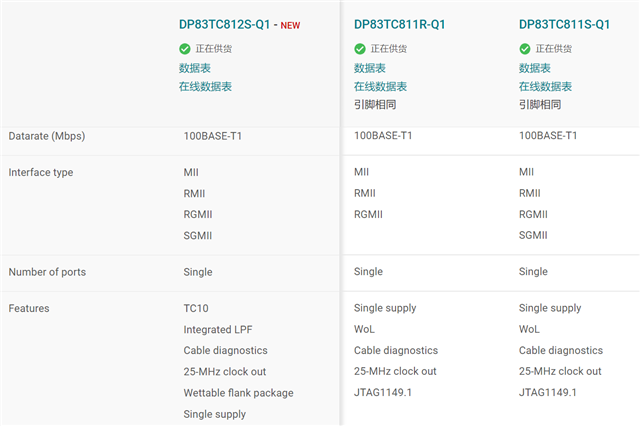Select the Interface type row label

pos(41,173)
